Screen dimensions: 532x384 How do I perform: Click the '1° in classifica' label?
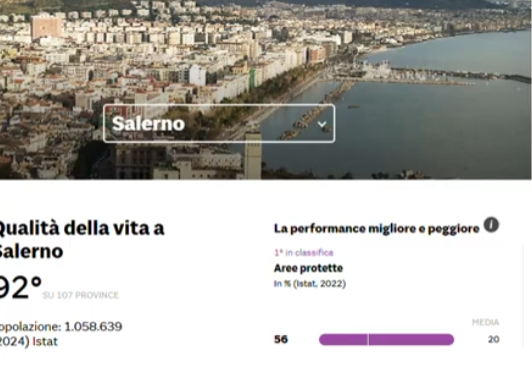pyautogui.click(x=304, y=253)
